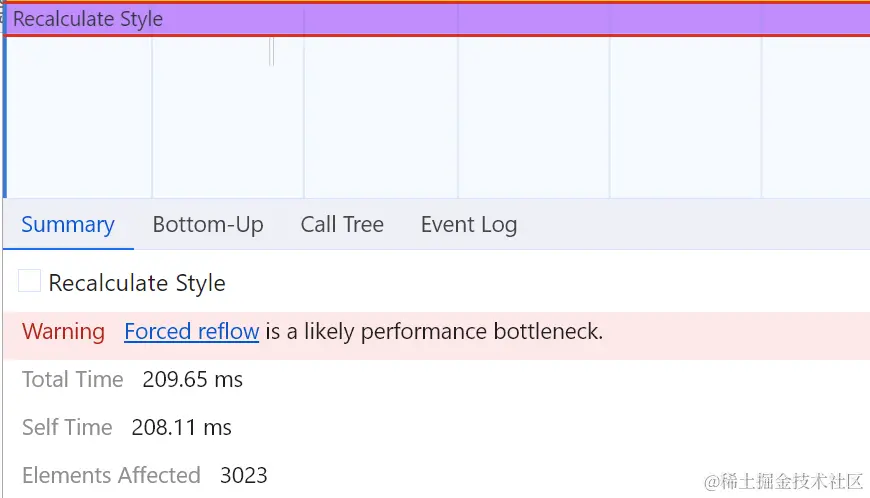Click the Self Time label

pyautogui.click(x=67, y=428)
